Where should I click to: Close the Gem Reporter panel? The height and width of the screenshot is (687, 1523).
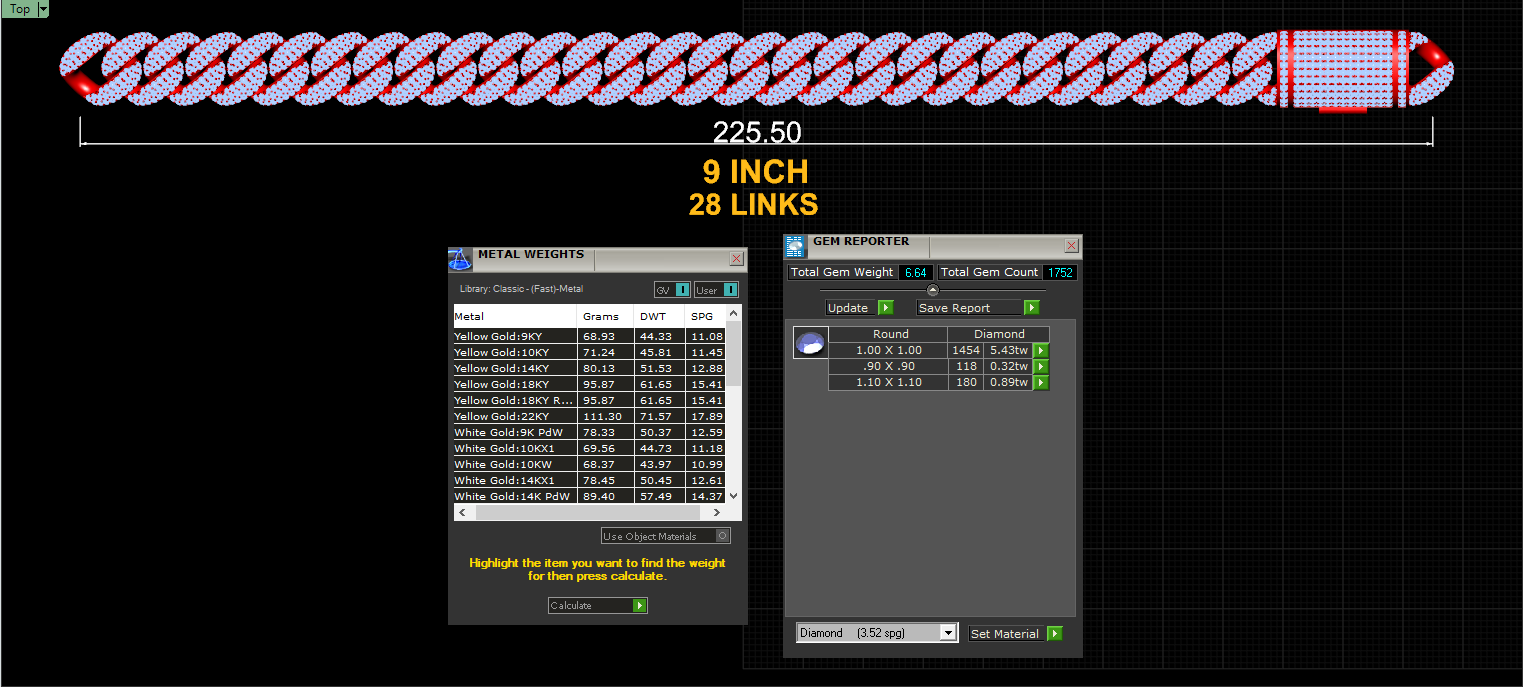coord(1072,246)
